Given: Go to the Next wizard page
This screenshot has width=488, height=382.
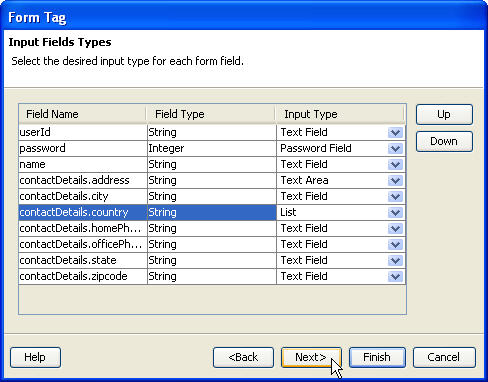Looking at the screenshot, I should point(311,357).
